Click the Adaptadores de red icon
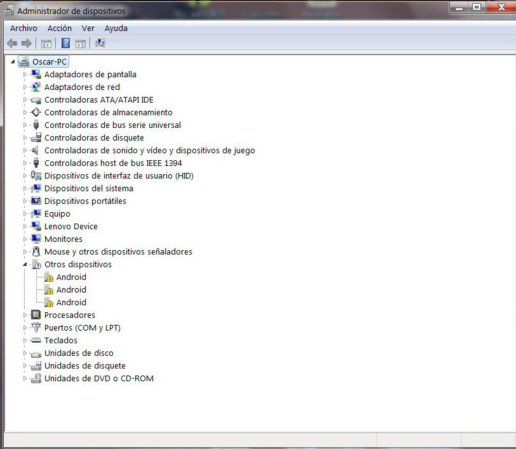This screenshot has width=516, height=449. [x=36, y=87]
